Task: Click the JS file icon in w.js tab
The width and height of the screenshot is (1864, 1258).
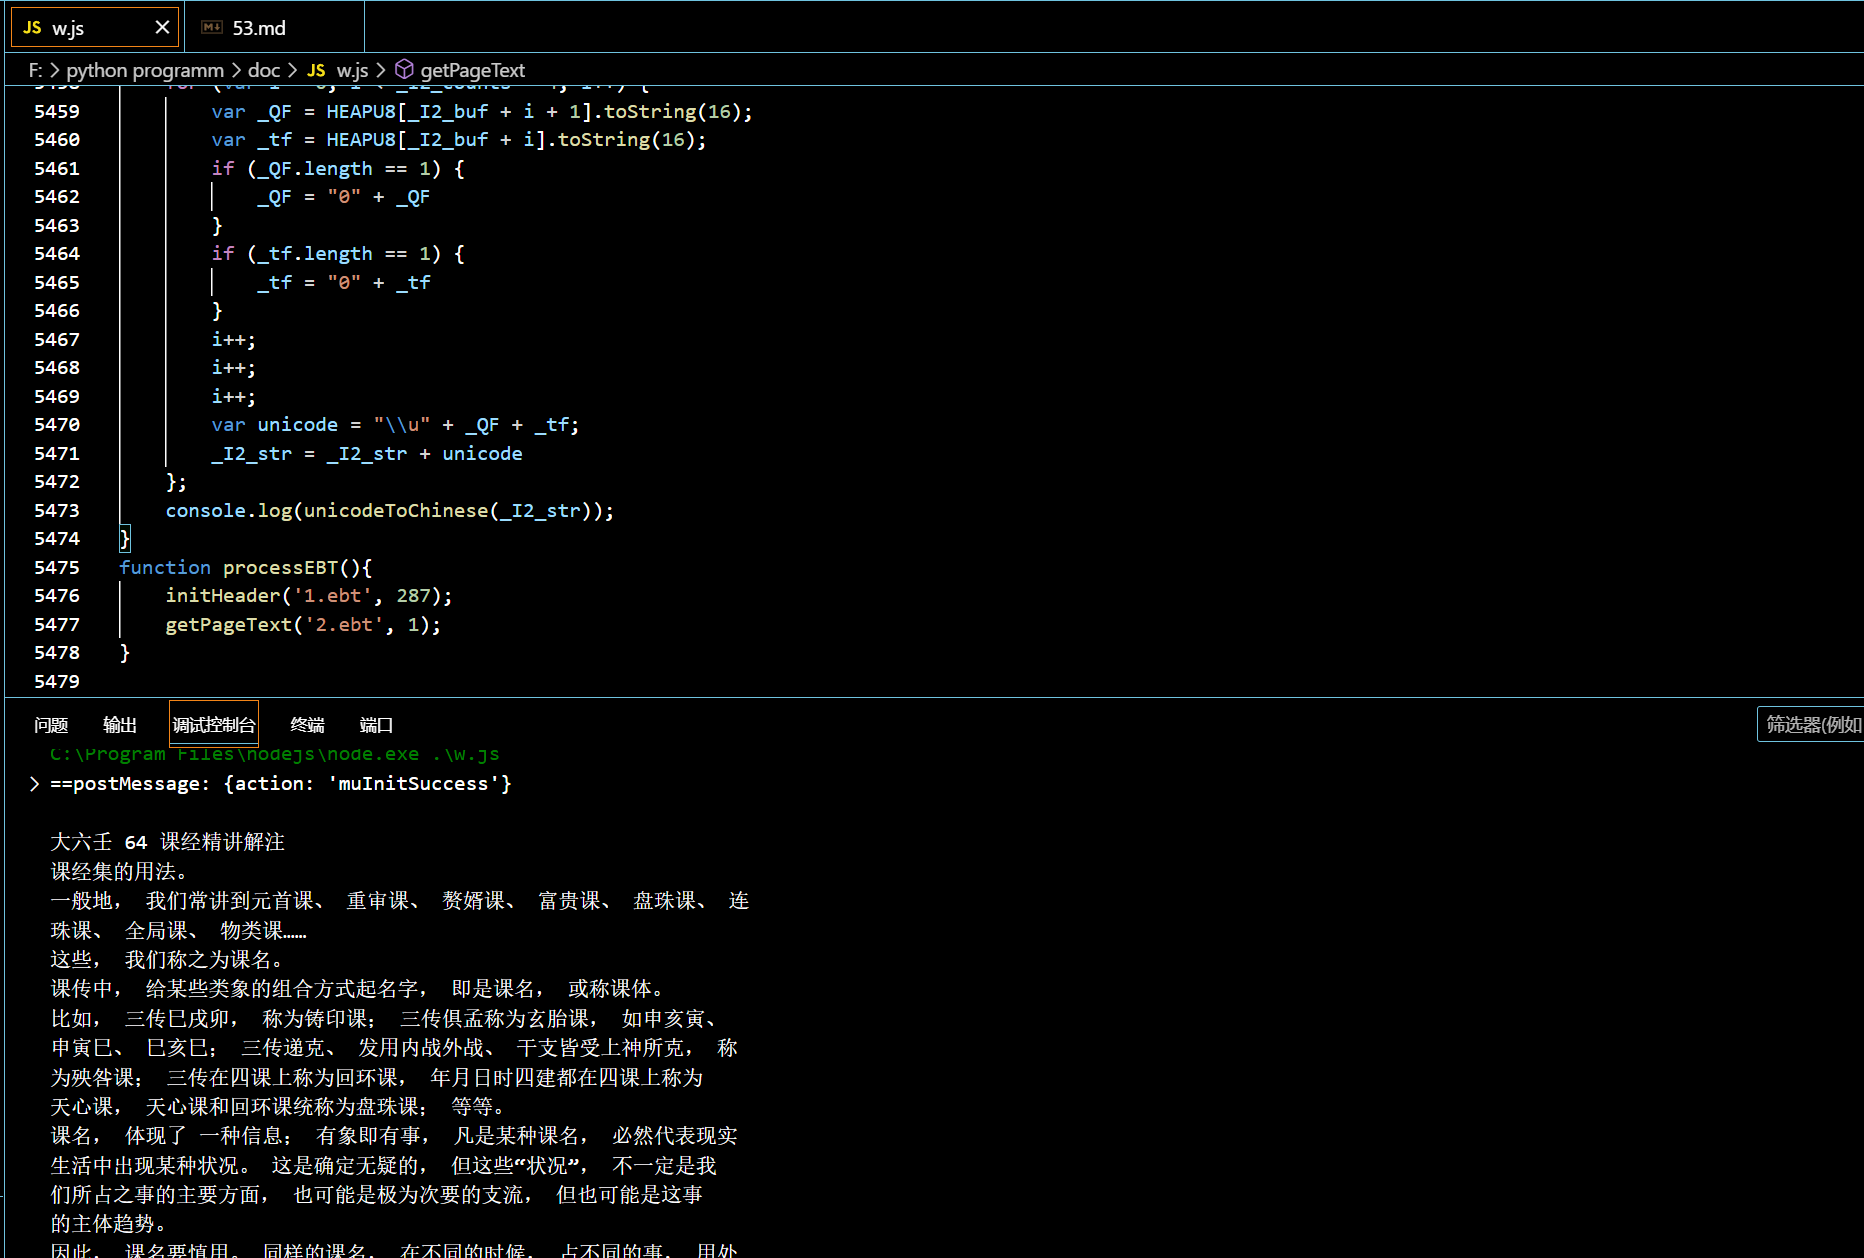Action: [33, 28]
